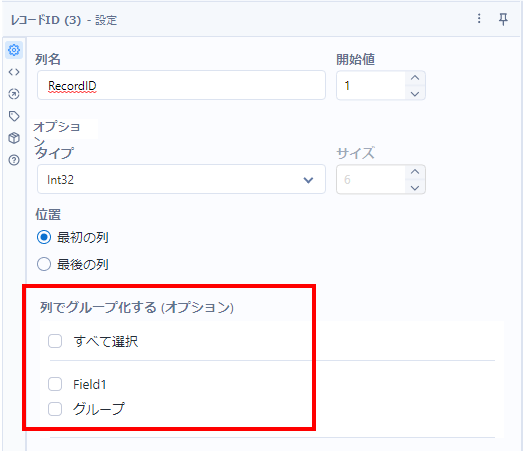Choose the 最後の列 radio option
Image resolution: width=523 pixels, height=451 pixels.
tap(44, 265)
